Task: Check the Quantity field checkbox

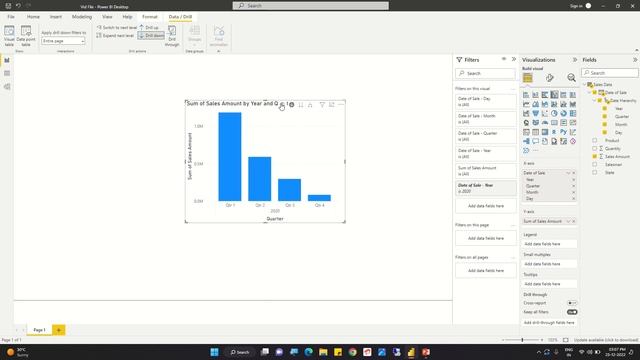Action: point(595,149)
